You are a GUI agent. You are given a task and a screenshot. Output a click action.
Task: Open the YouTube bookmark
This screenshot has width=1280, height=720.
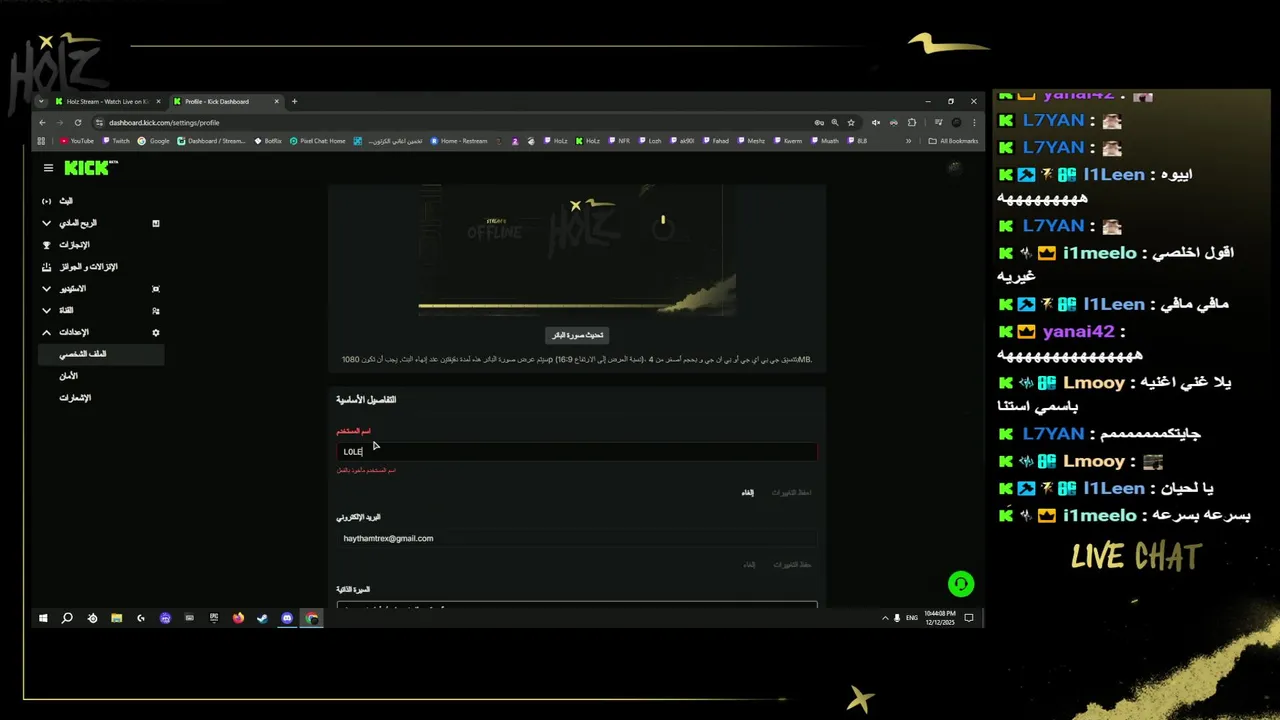point(77,141)
